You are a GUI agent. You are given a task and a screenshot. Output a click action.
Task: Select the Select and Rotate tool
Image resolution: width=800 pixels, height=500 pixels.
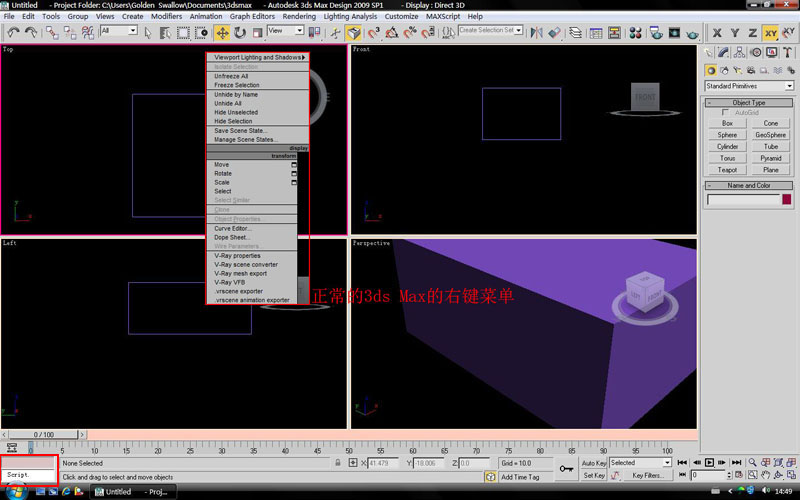(241, 32)
